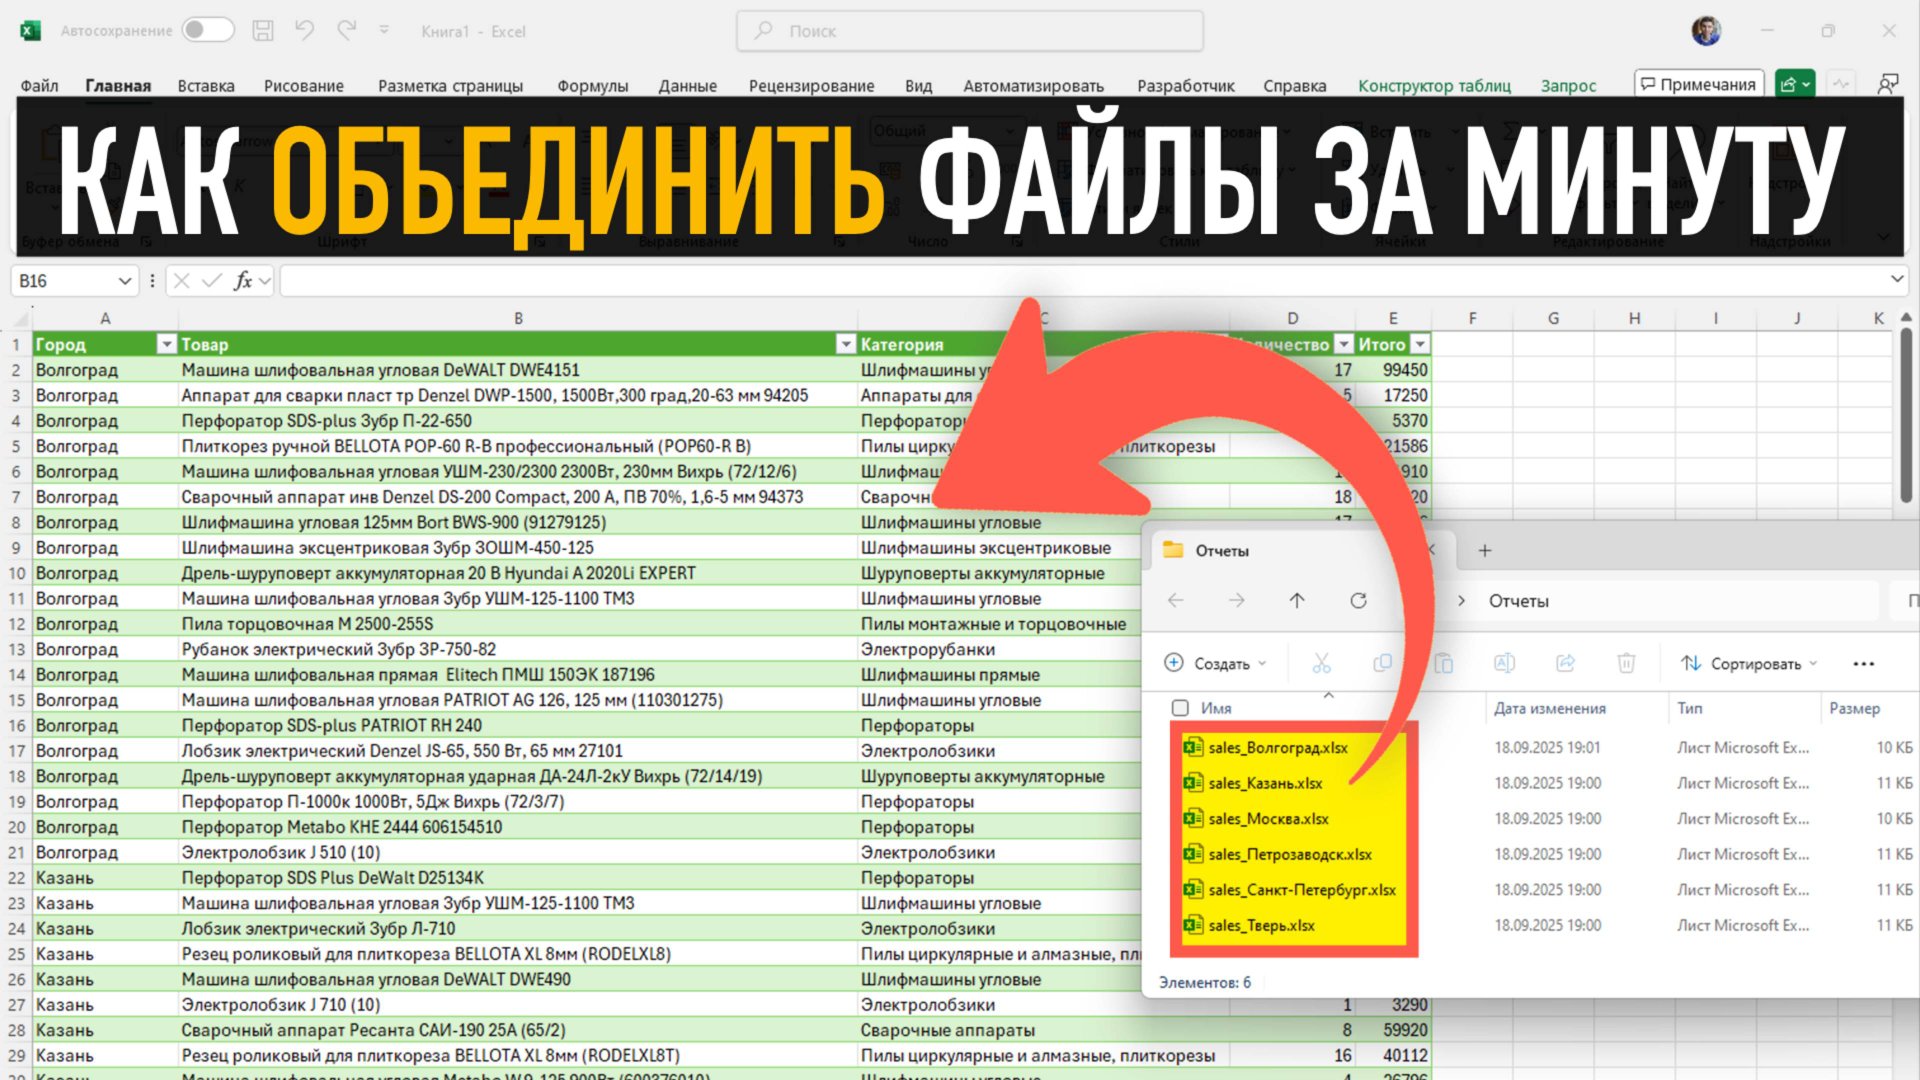The height and width of the screenshot is (1080, 1920).
Task: Click the Cut icon in the Отчеты toolbar
Action: 1322,662
